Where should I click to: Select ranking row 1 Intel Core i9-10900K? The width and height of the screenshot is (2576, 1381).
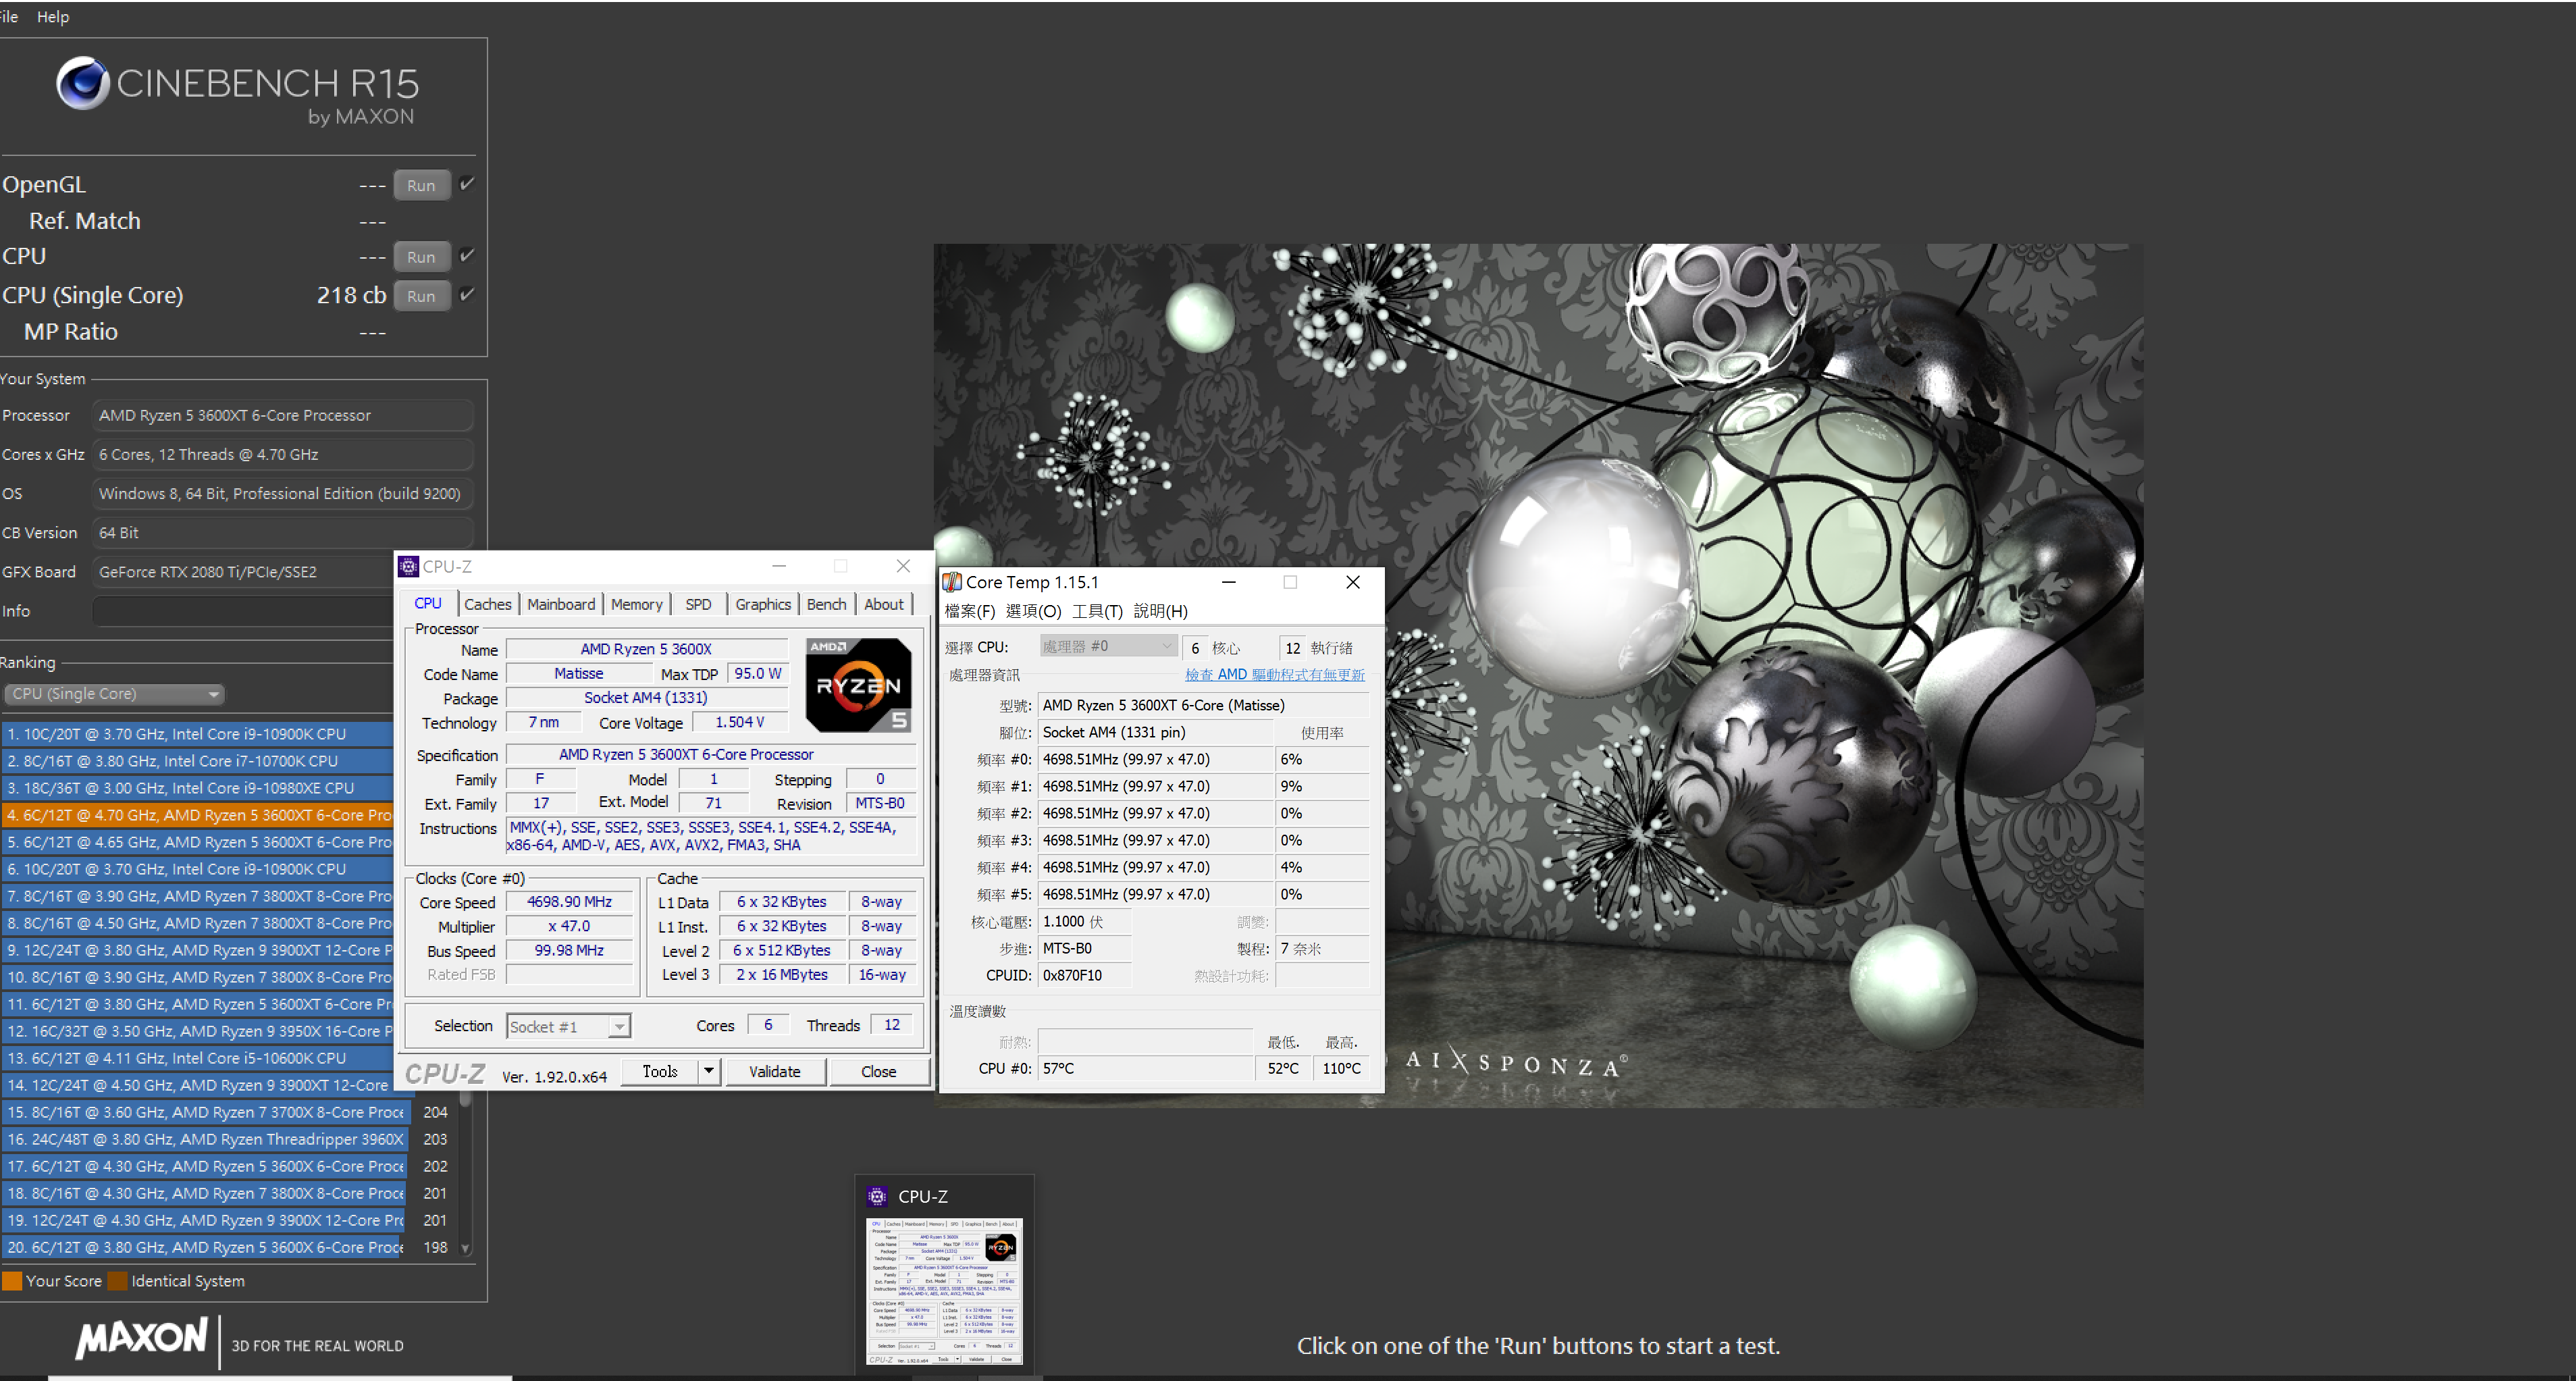coord(198,733)
